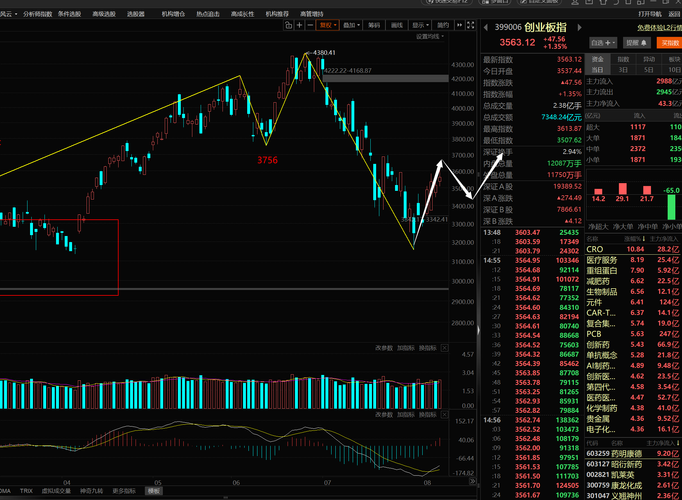The image size is (682, 500).
Task: Click the 筹码 chips button
Action: [x=374, y=25]
